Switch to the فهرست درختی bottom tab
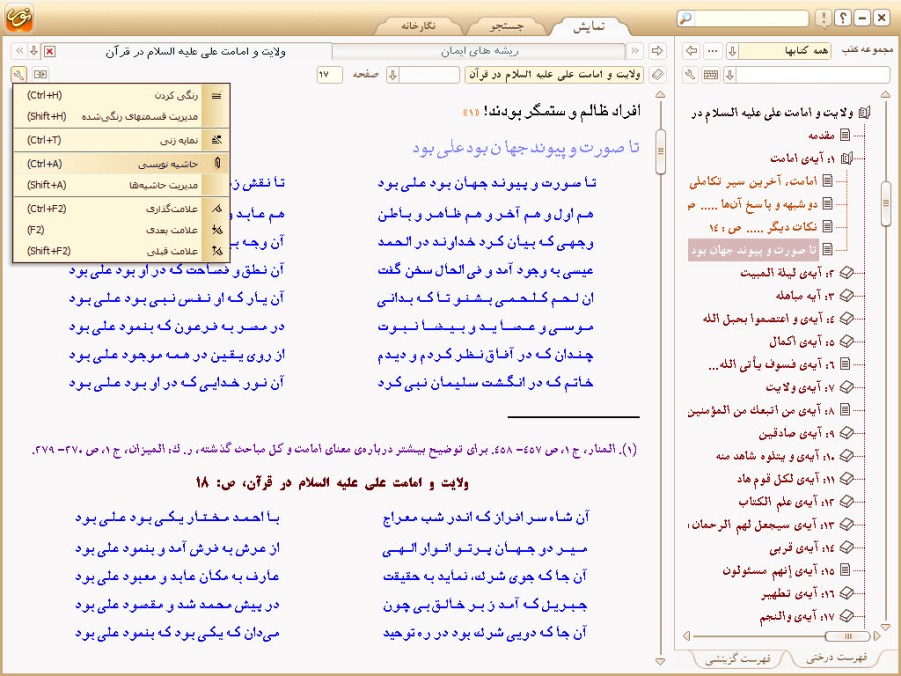Screen dimensions: 901x676 pyautogui.click(x=836, y=658)
